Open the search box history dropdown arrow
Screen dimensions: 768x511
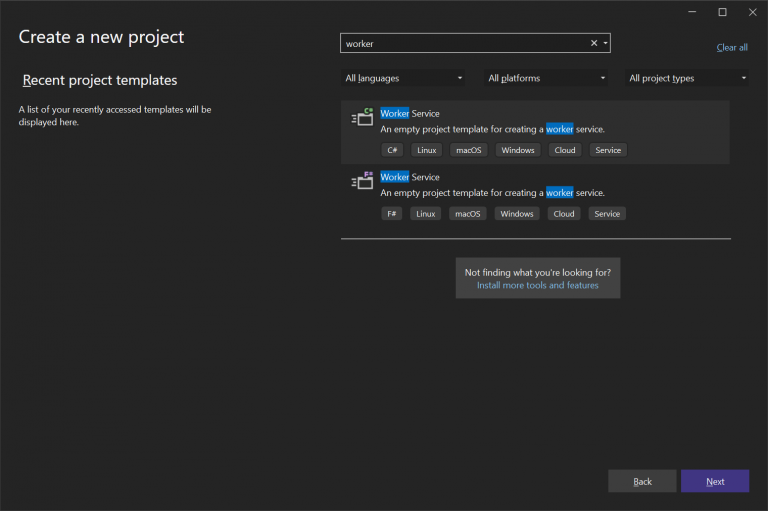point(605,43)
